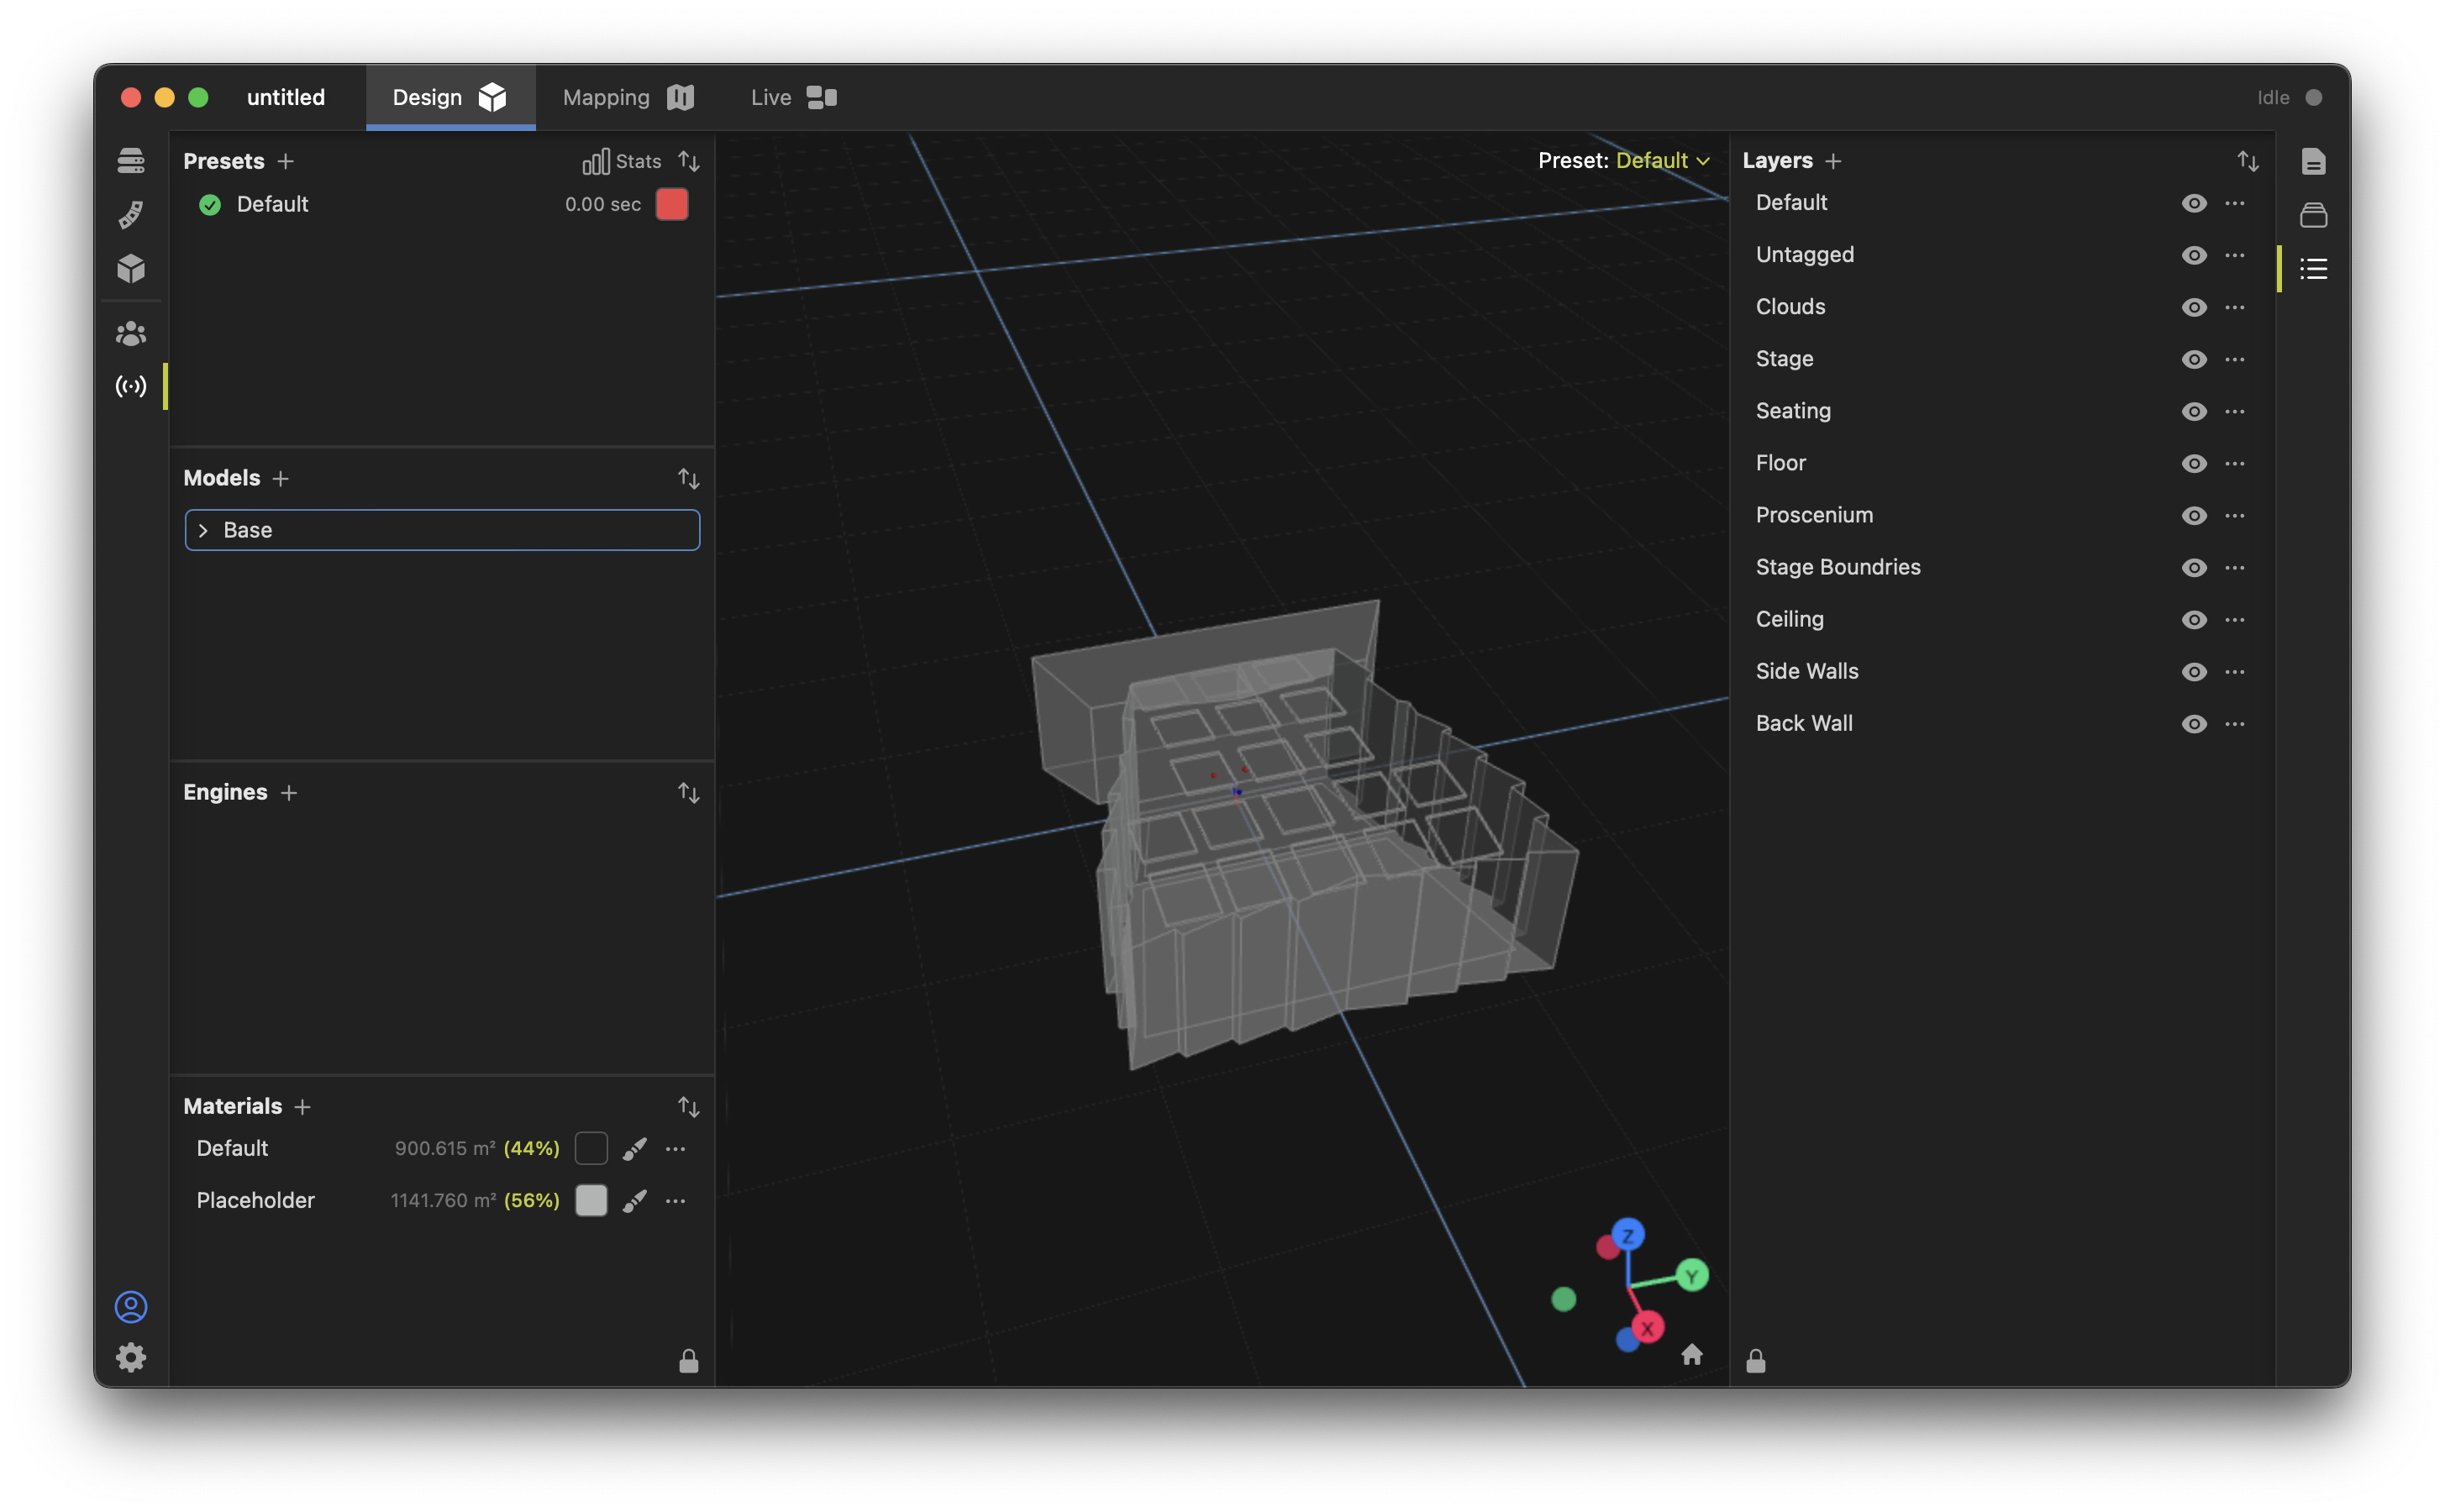Image resolution: width=2445 pixels, height=1512 pixels.
Task: Open the Preset Default dropdown in the viewport
Action: click(x=1662, y=160)
